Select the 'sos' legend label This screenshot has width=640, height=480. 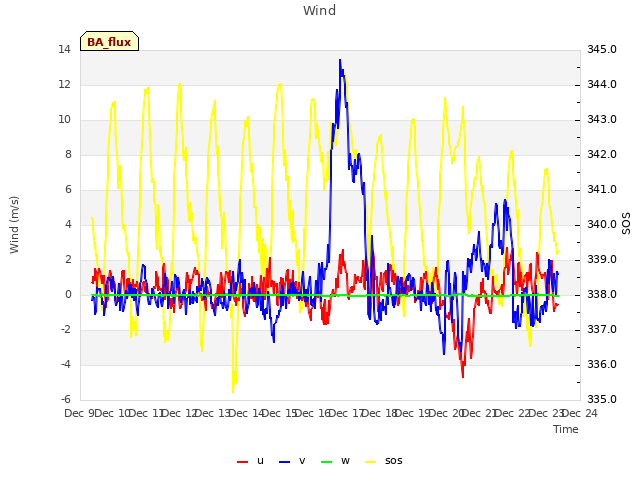(x=393, y=461)
